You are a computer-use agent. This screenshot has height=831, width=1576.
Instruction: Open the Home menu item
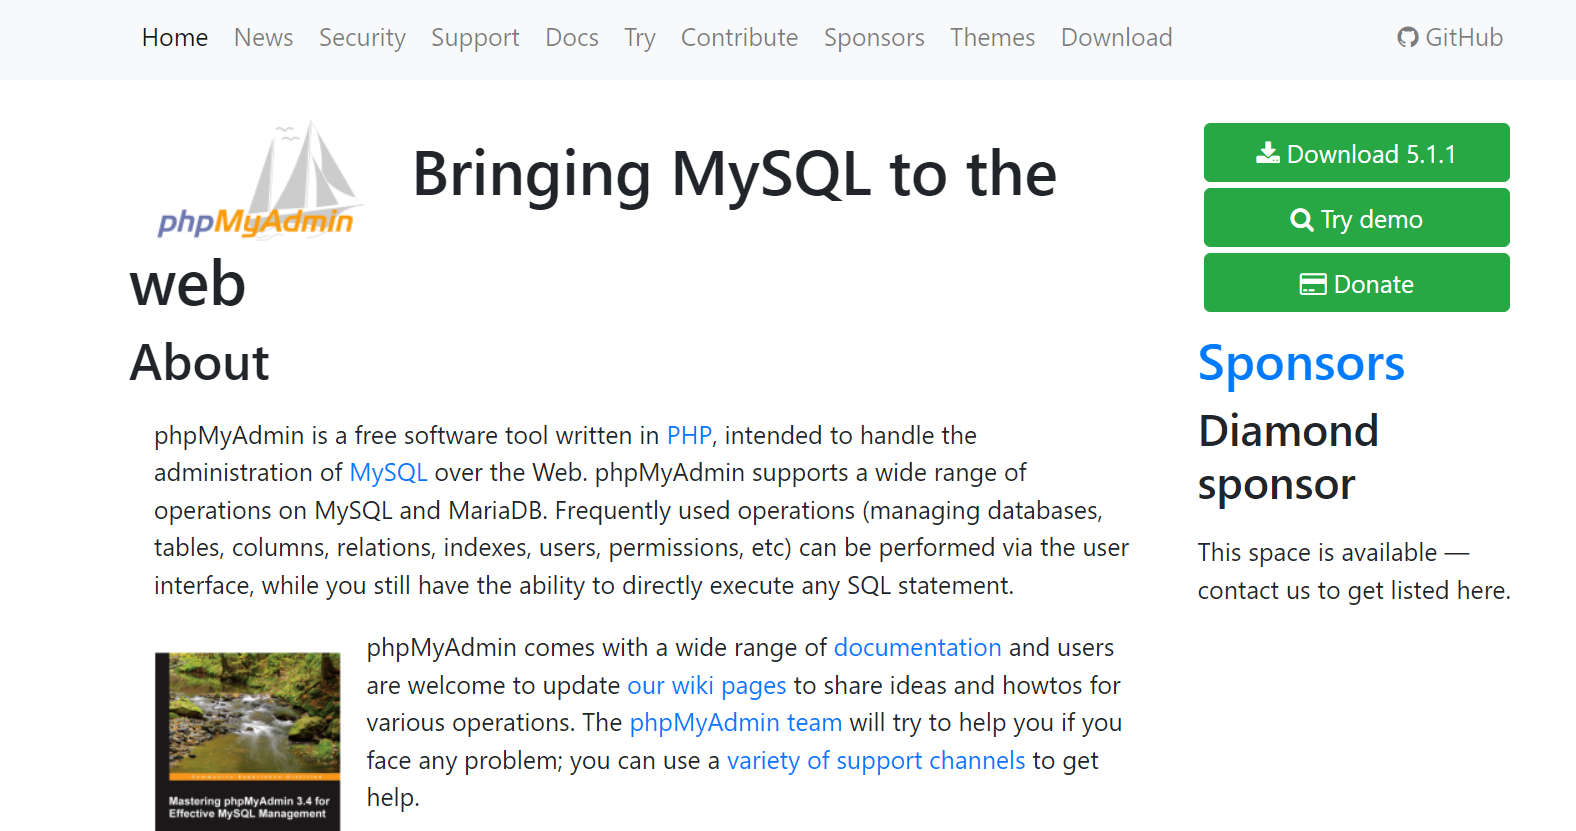175,38
